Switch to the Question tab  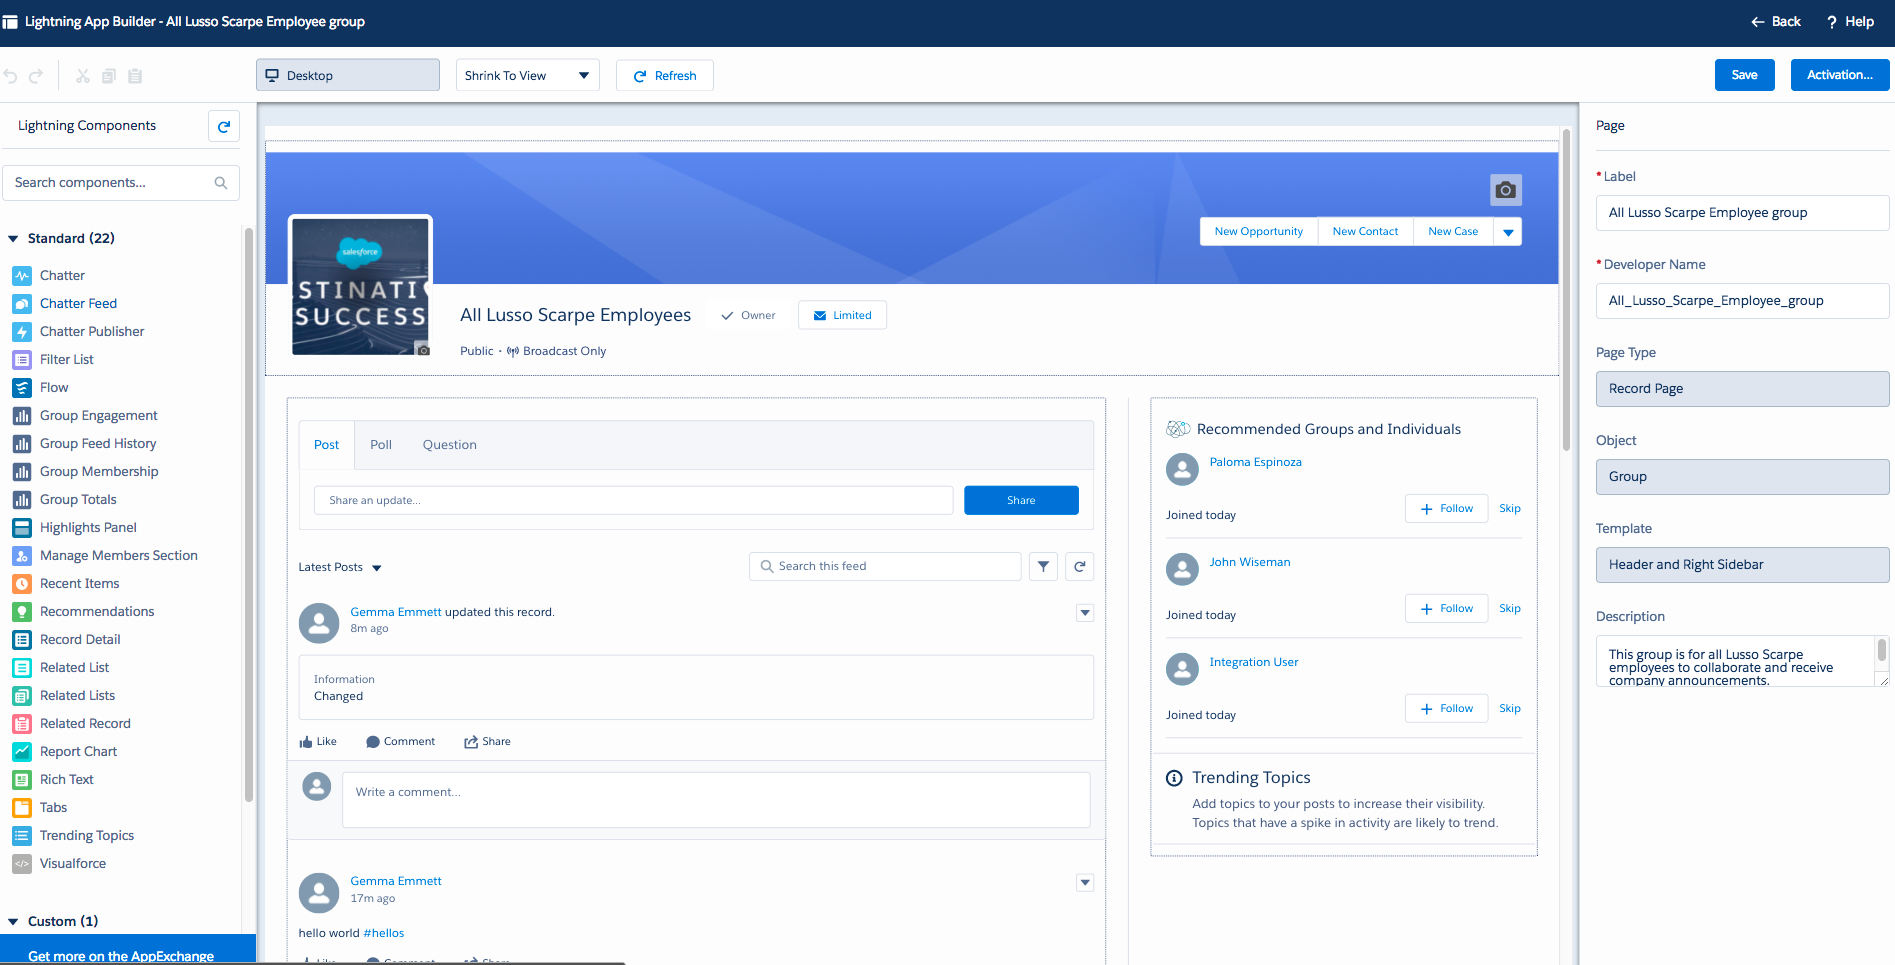click(450, 445)
